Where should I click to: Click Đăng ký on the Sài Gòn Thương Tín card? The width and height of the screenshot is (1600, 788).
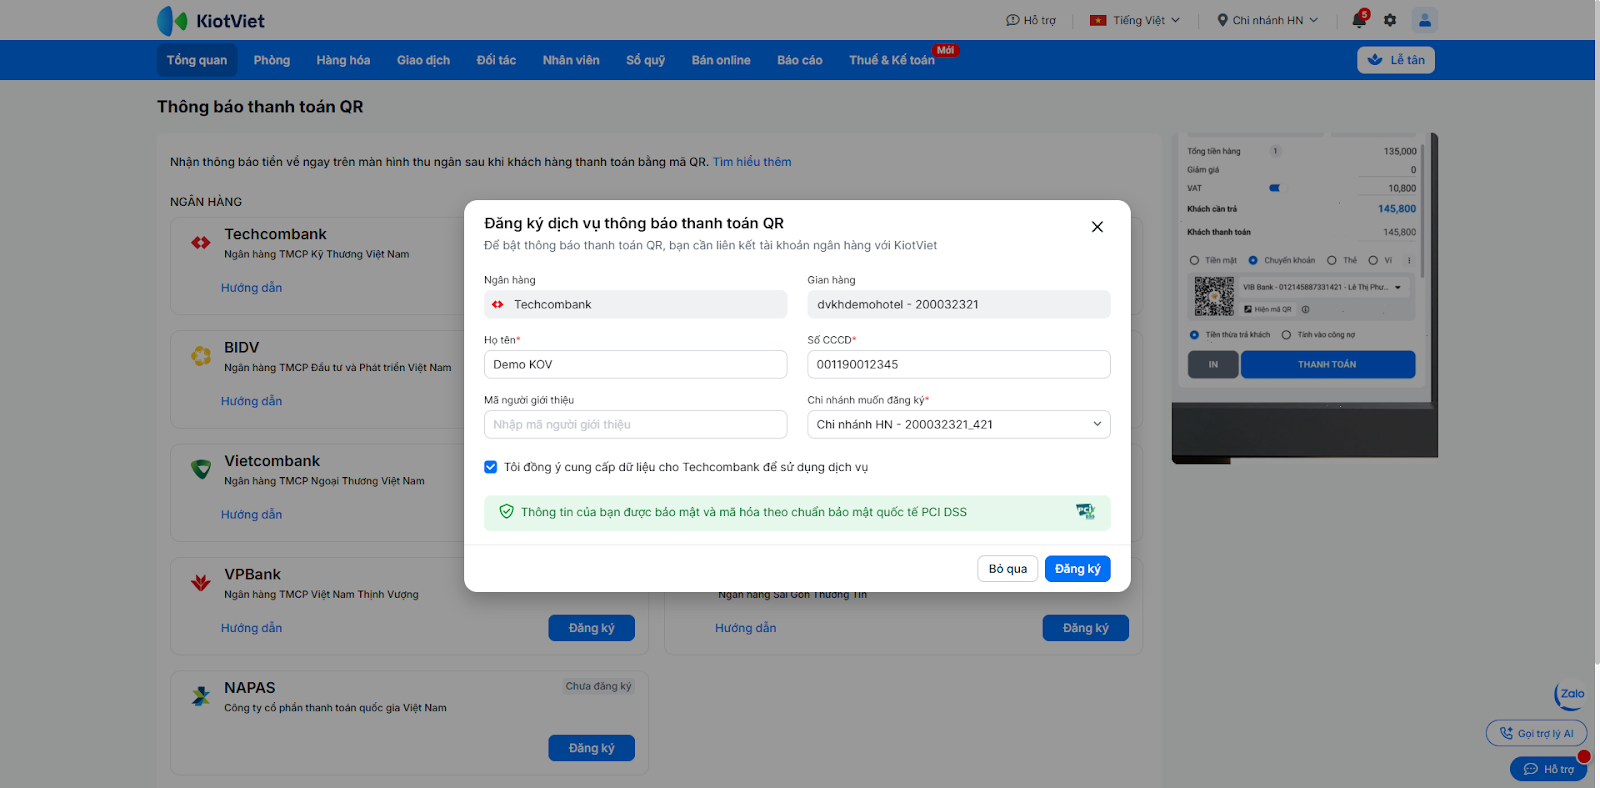(1086, 628)
